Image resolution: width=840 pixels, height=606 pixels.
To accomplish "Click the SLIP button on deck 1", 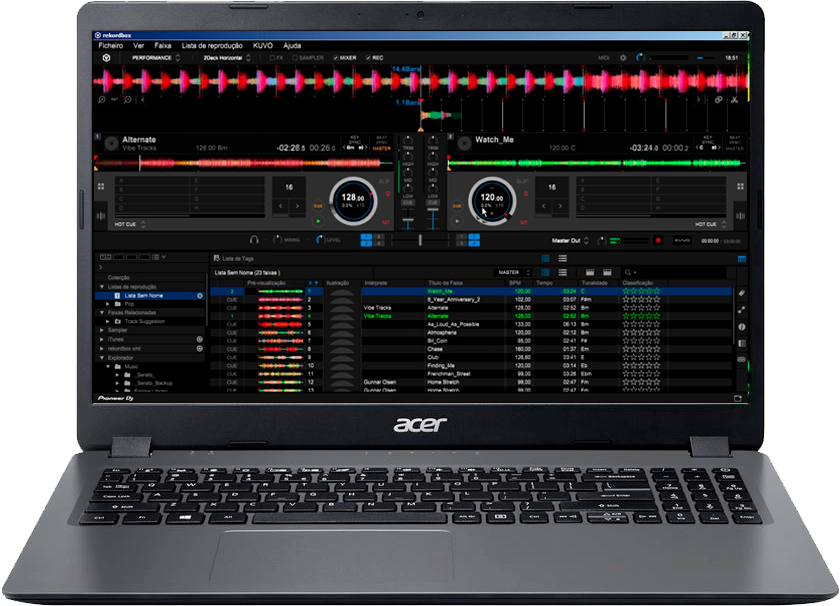I will click(x=384, y=181).
